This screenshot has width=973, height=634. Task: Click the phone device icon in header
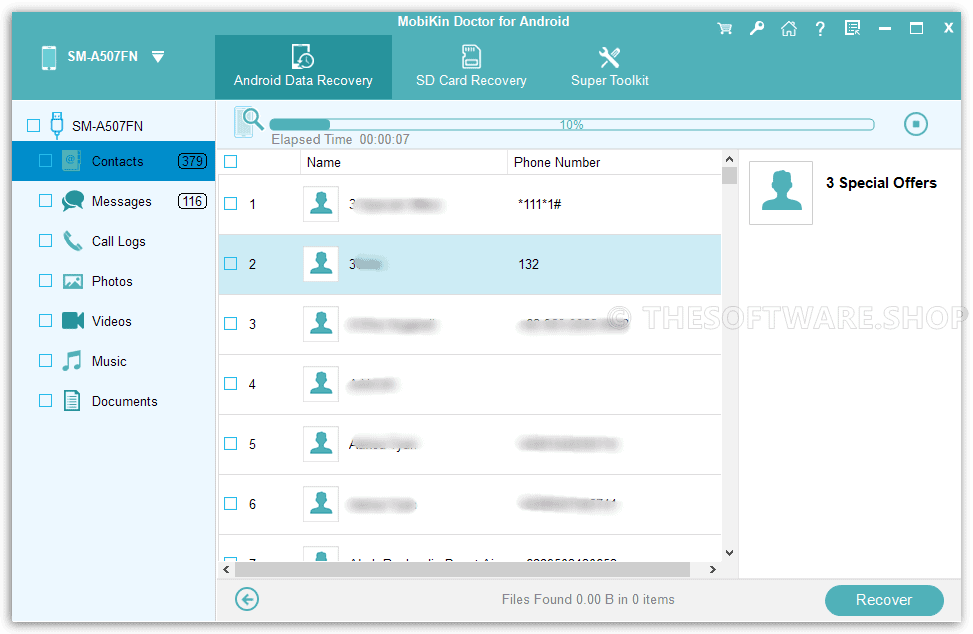coord(48,58)
